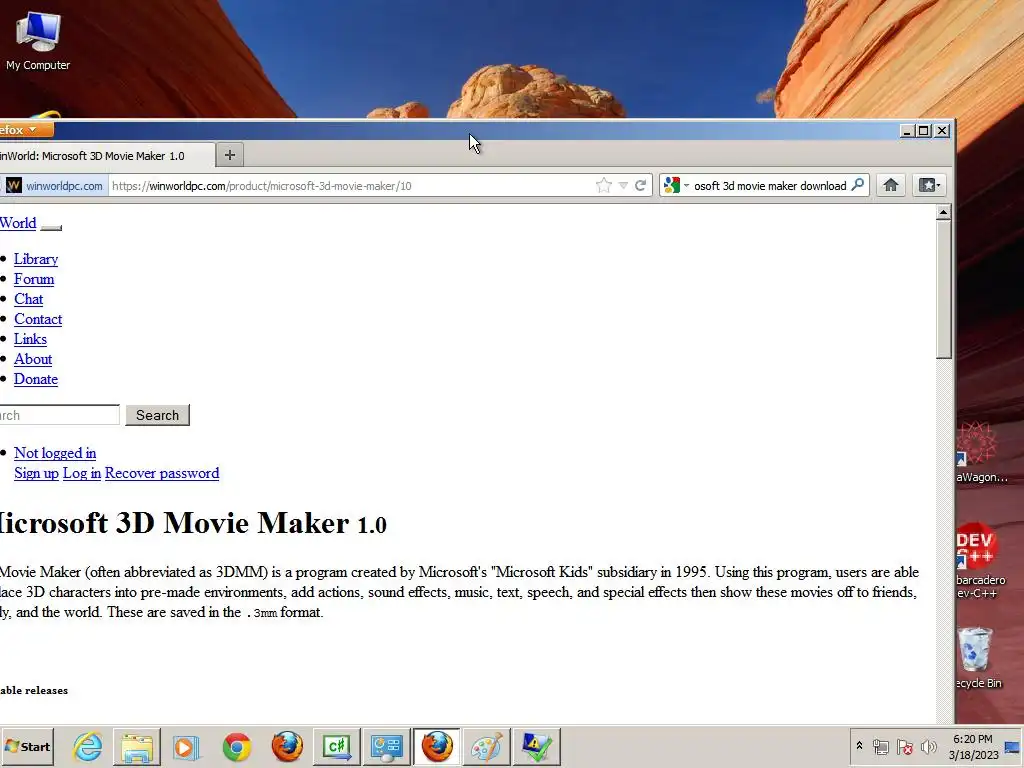Open the Sign up link

click(37, 473)
